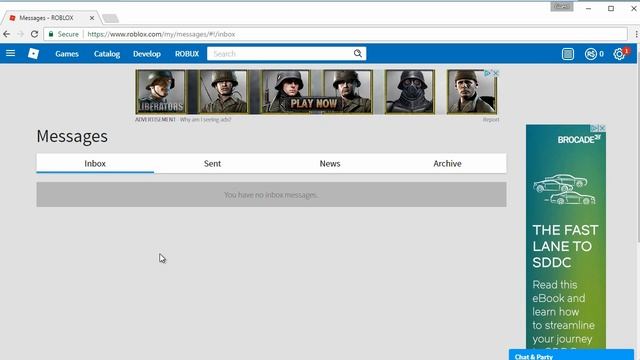
Task: Open the hamburger navigation menu
Action: coord(11,53)
